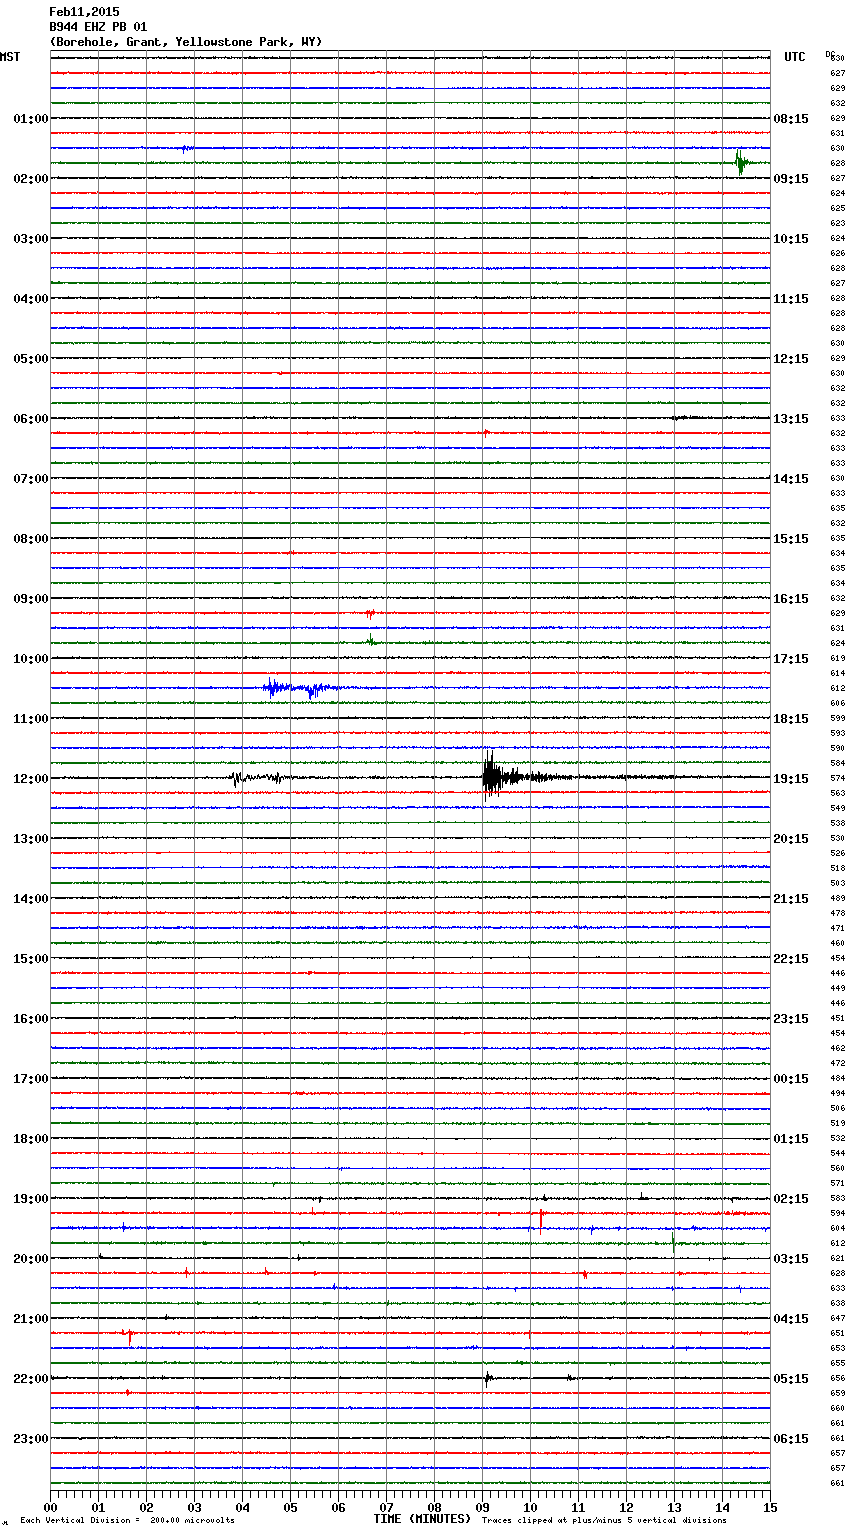
Task: Select the 22:00 MST time label
Action: point(31,1379)
